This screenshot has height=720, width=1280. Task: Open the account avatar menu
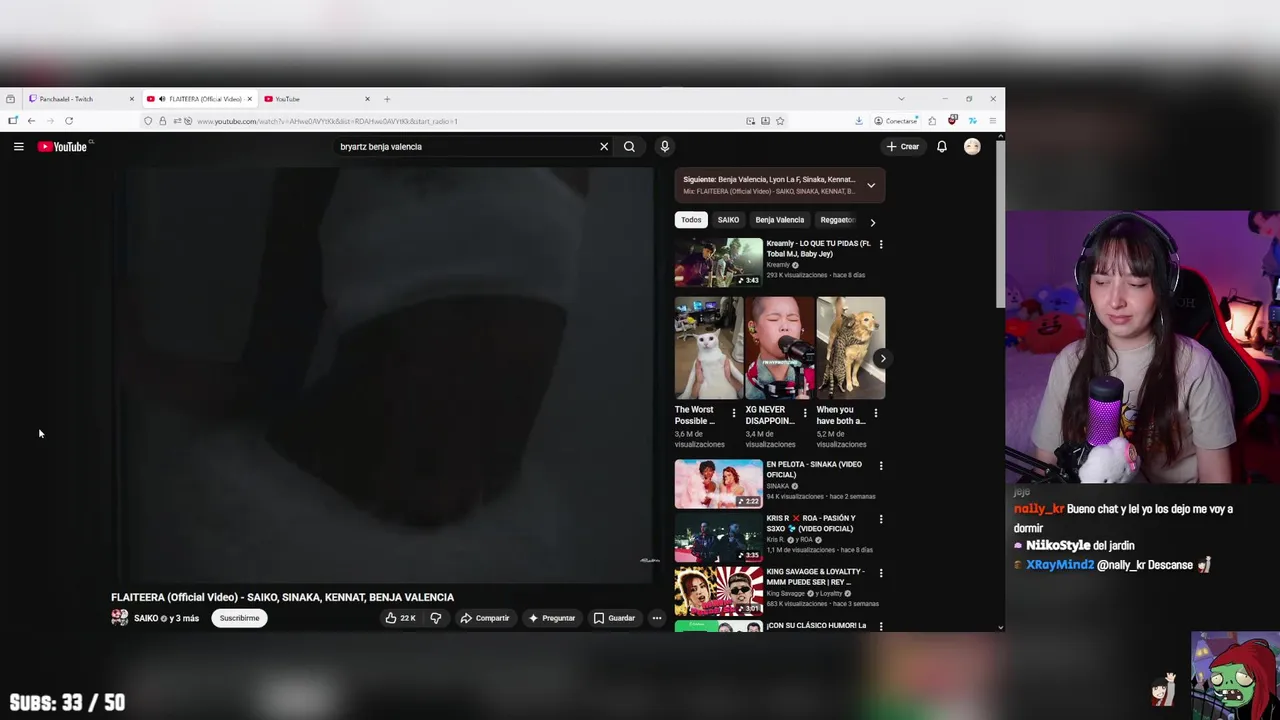pos(972,146)
